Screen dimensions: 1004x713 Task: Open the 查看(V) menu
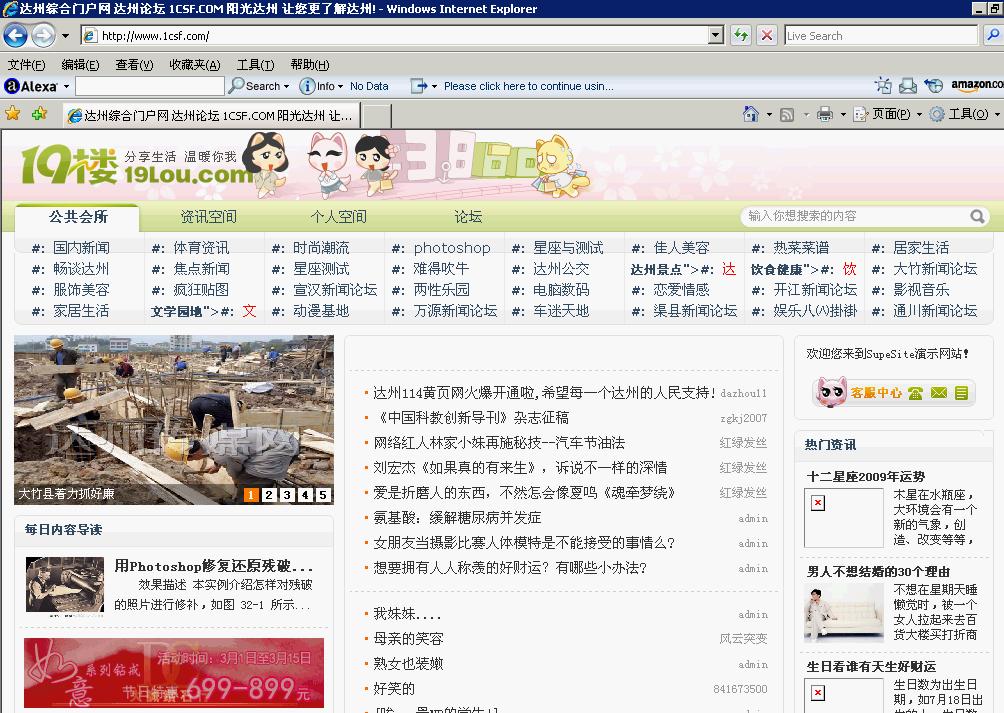tap(134, 65)
